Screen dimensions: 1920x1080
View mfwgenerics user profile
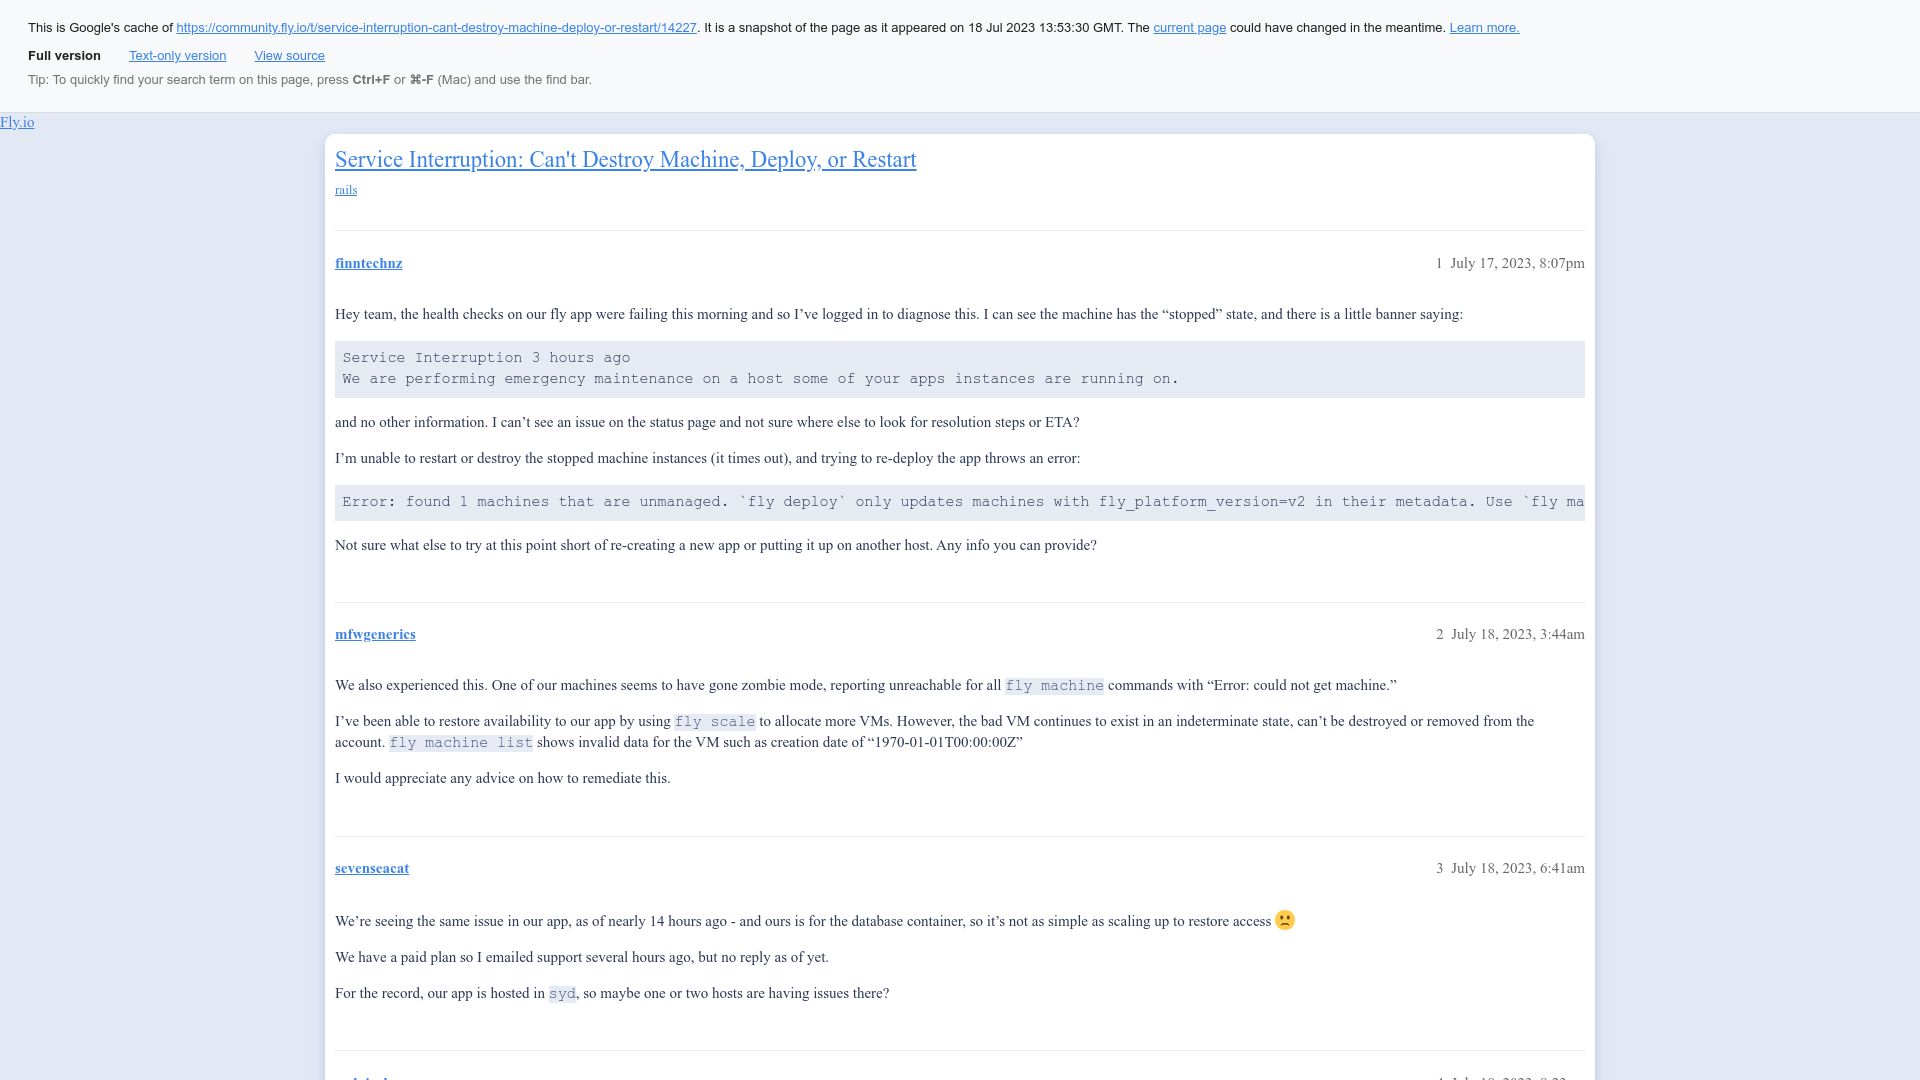pyautogui.click(x=375, y=634)
